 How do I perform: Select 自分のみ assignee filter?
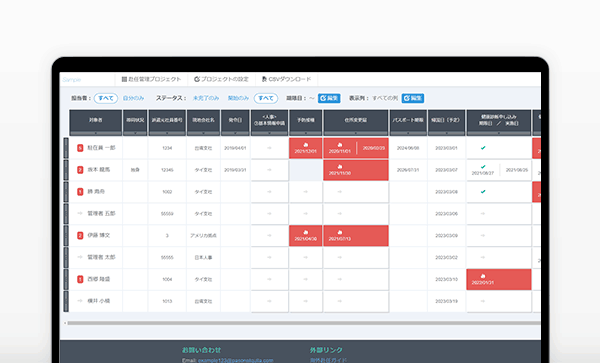pos(134,98)
